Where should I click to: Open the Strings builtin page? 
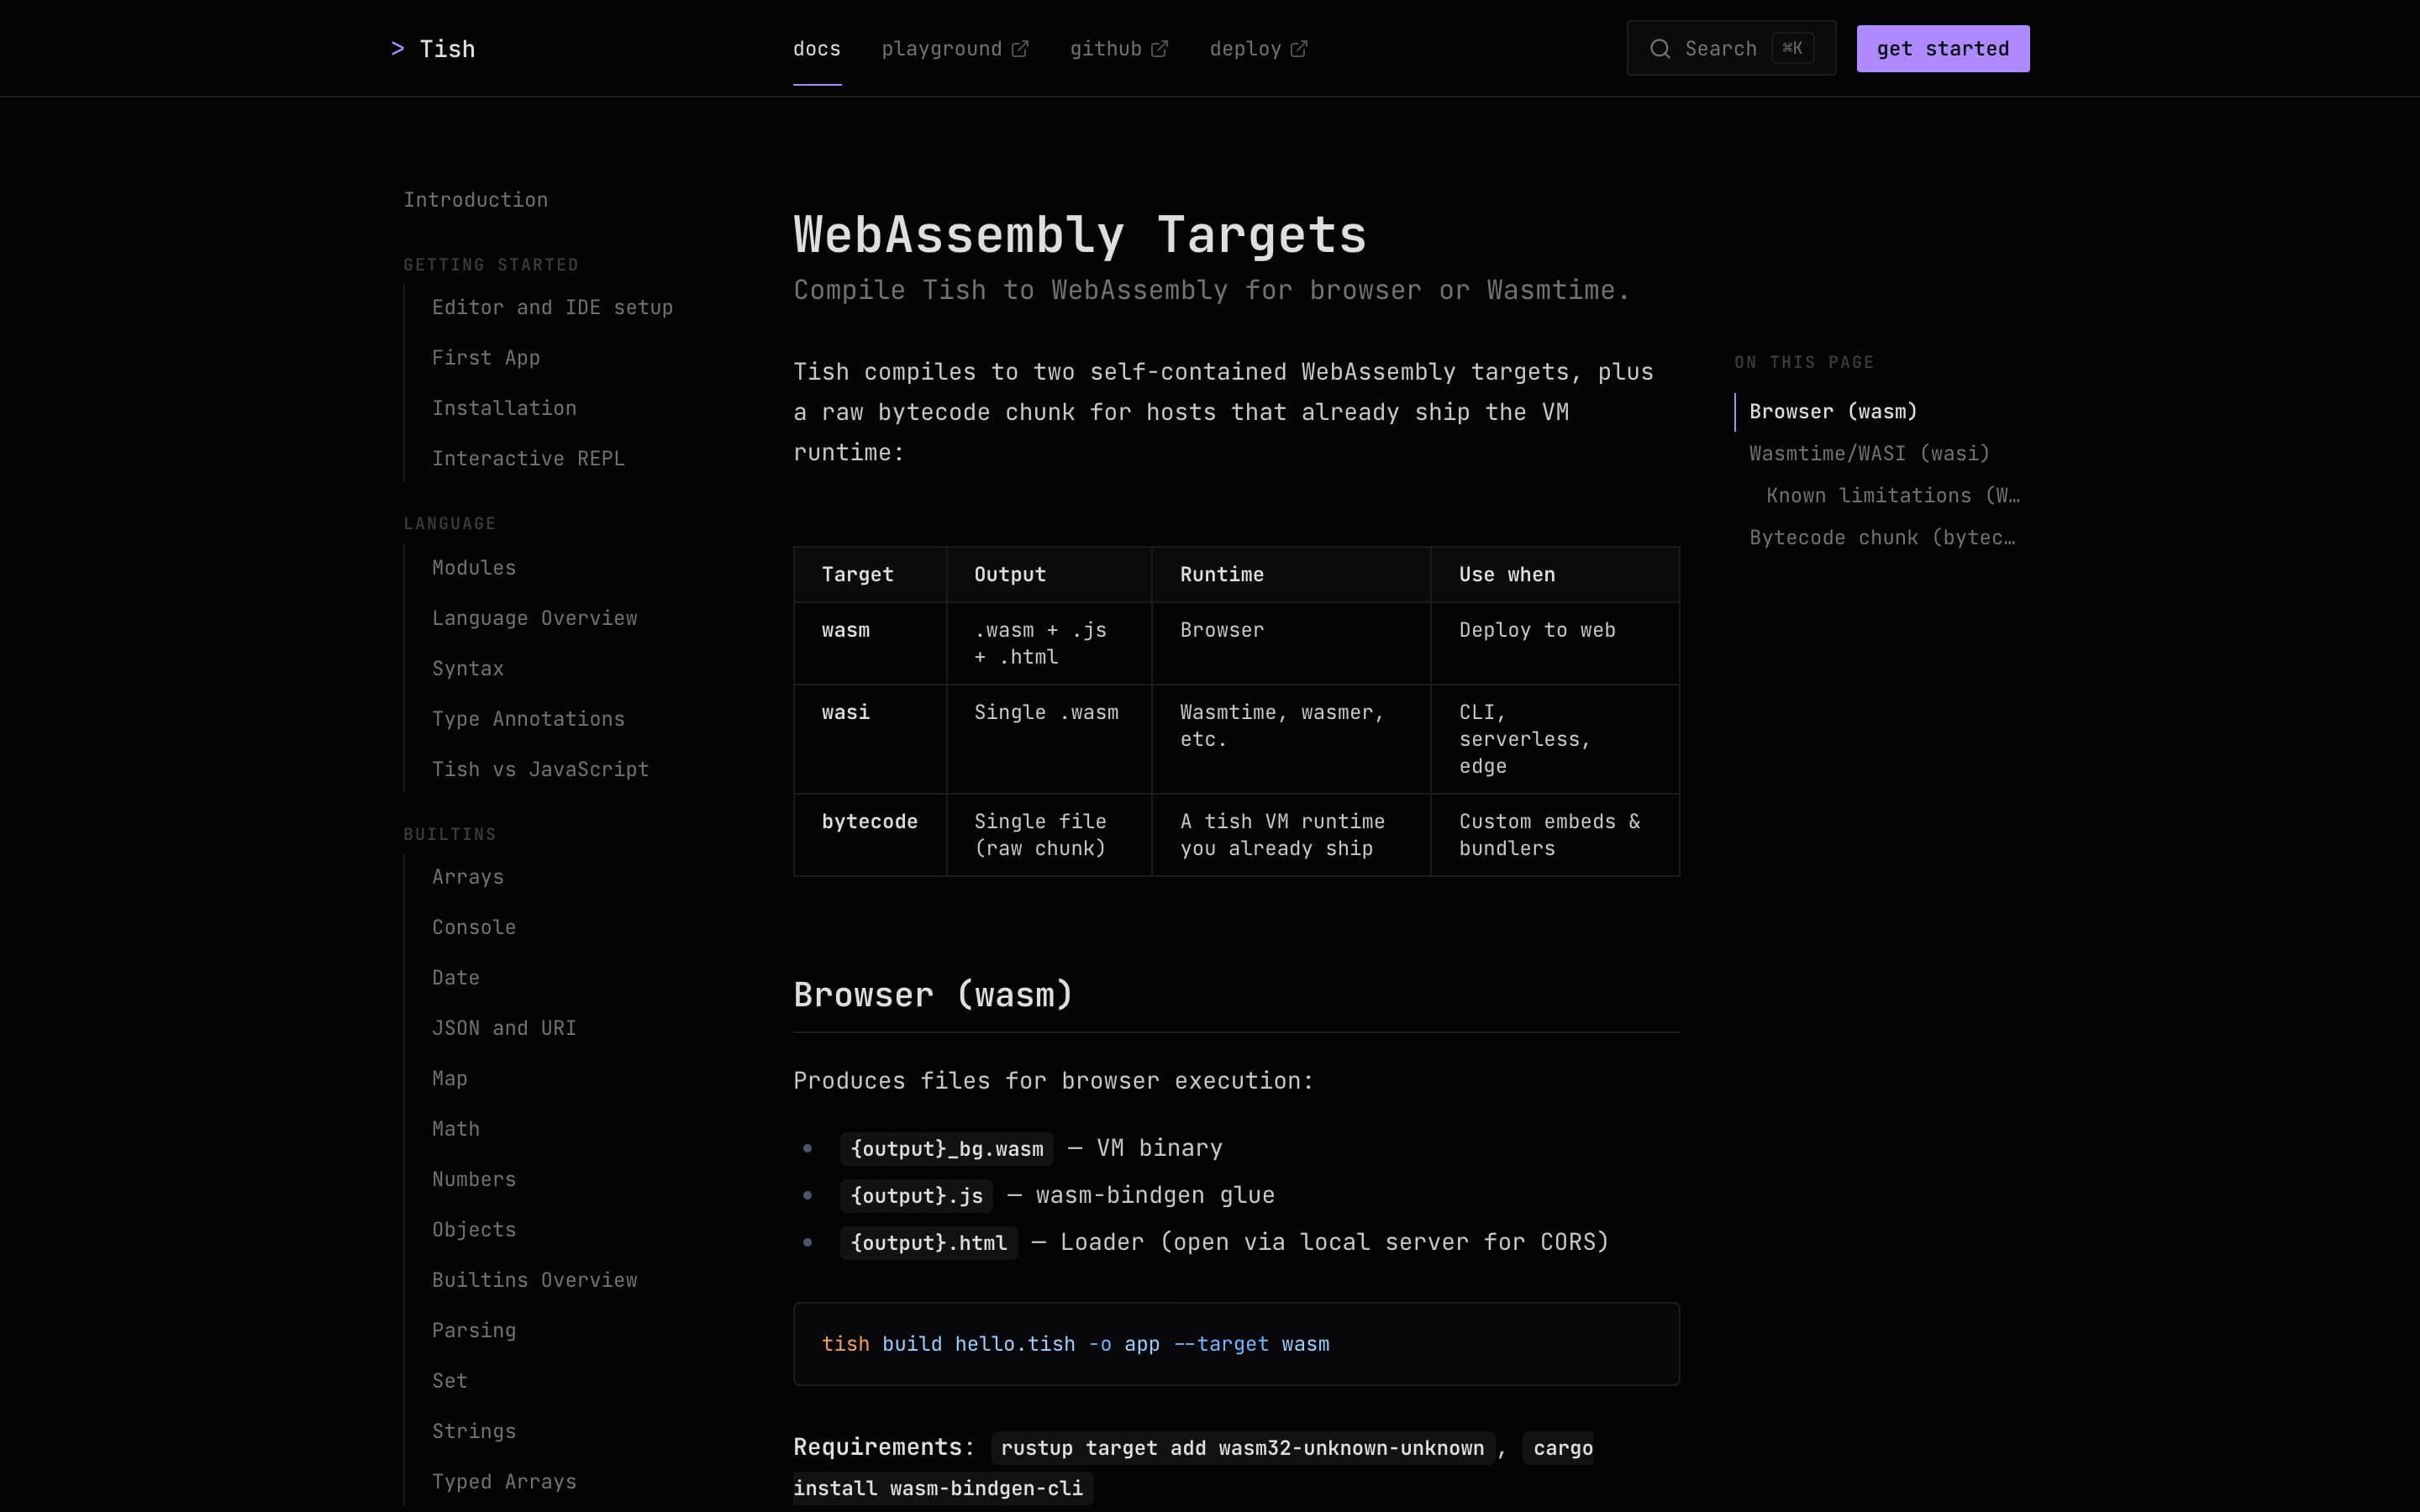tap(474, 1431)
